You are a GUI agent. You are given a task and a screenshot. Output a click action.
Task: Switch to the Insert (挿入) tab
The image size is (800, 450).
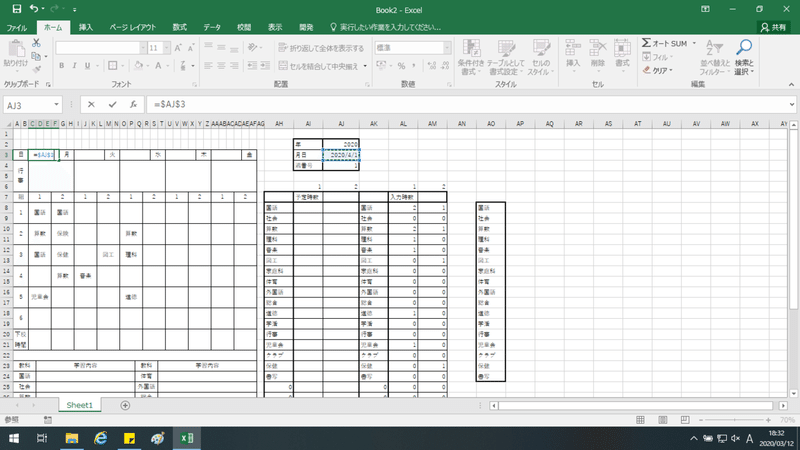tap(86, 27)
